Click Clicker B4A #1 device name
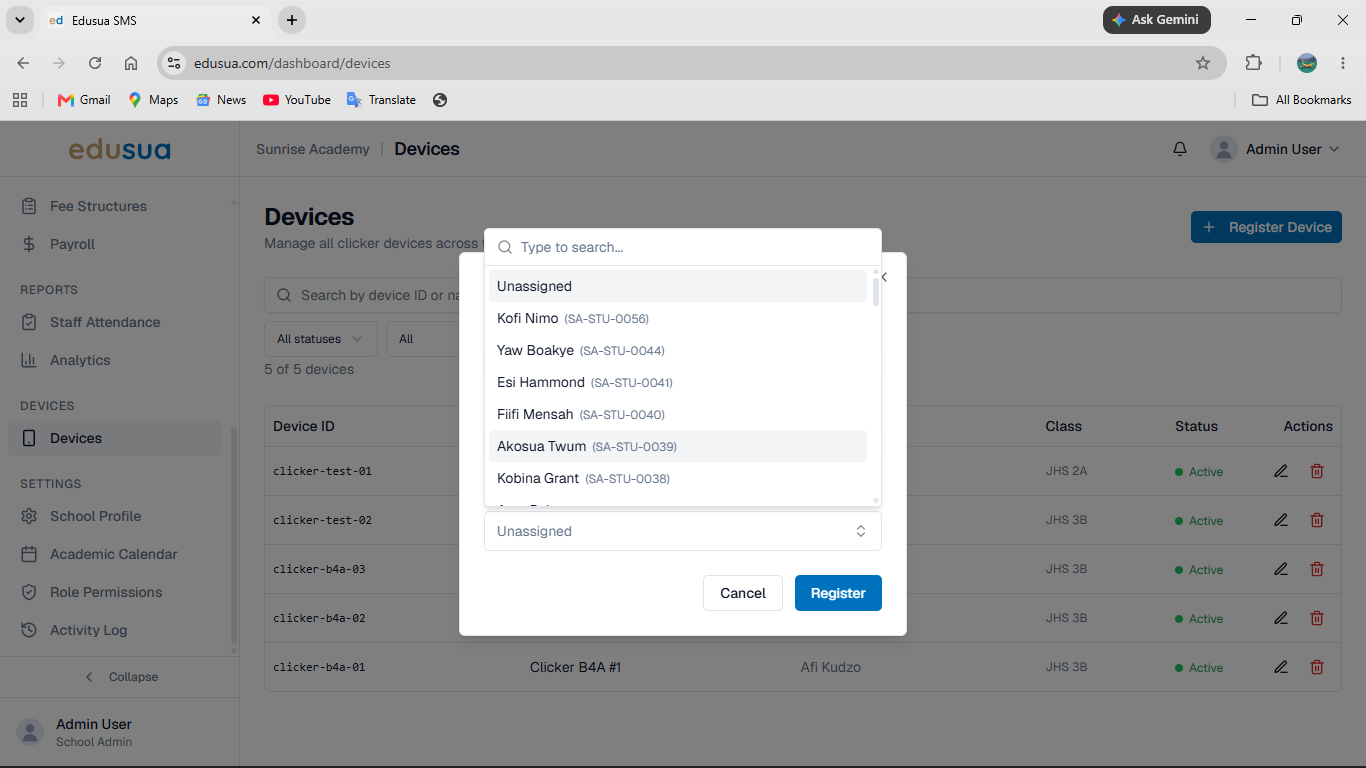Screen dimensions: 1366x768 [x=575, y=667]
